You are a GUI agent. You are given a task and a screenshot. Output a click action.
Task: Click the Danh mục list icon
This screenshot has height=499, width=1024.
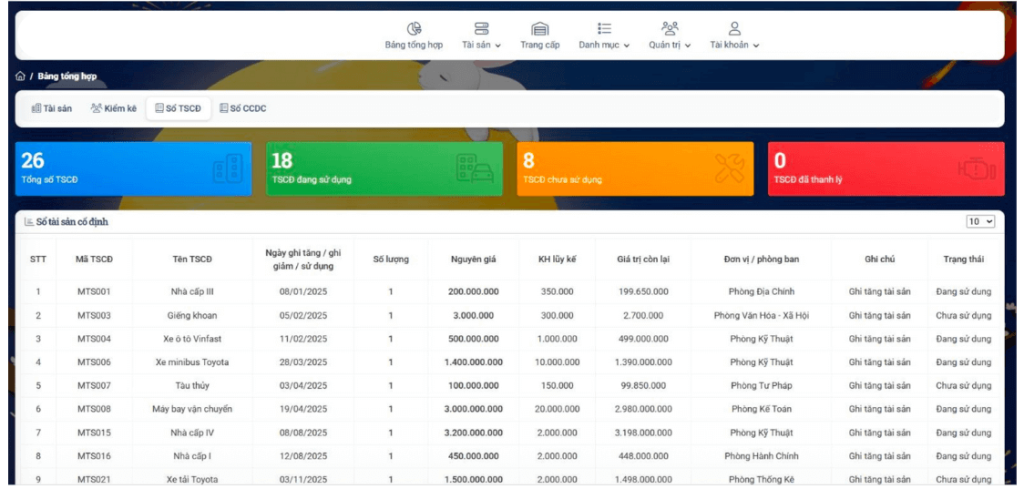604,28
